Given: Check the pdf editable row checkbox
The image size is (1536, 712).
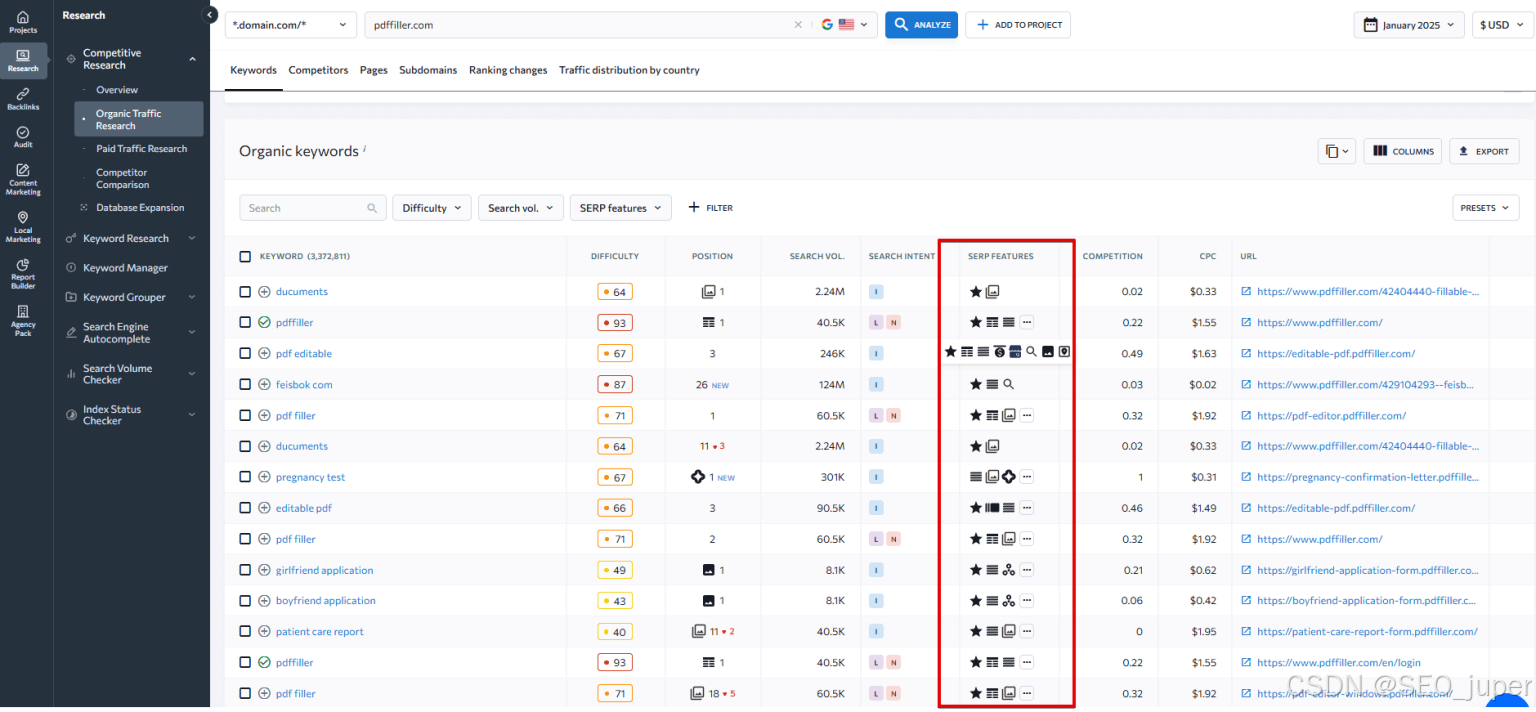Looking at the screenshot, I should tap(245, 353).
